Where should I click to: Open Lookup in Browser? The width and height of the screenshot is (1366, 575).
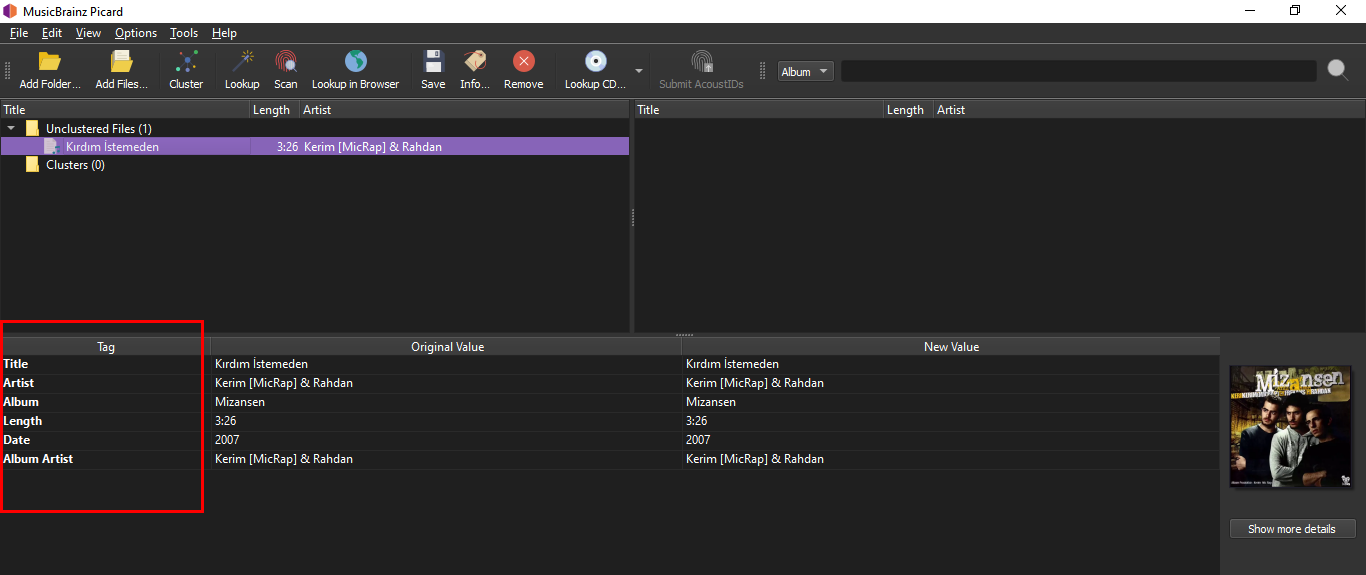point(355,63)
